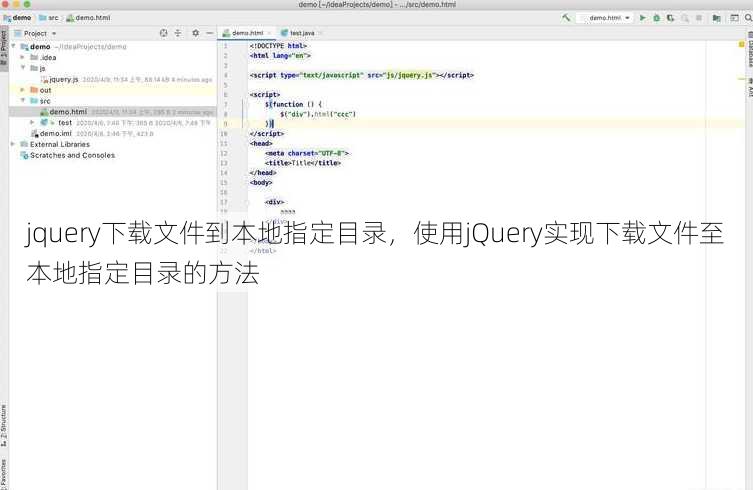Expand the .idea folder arrow
Viewport: 753px width, 490px height.
(x=23, y=57)
